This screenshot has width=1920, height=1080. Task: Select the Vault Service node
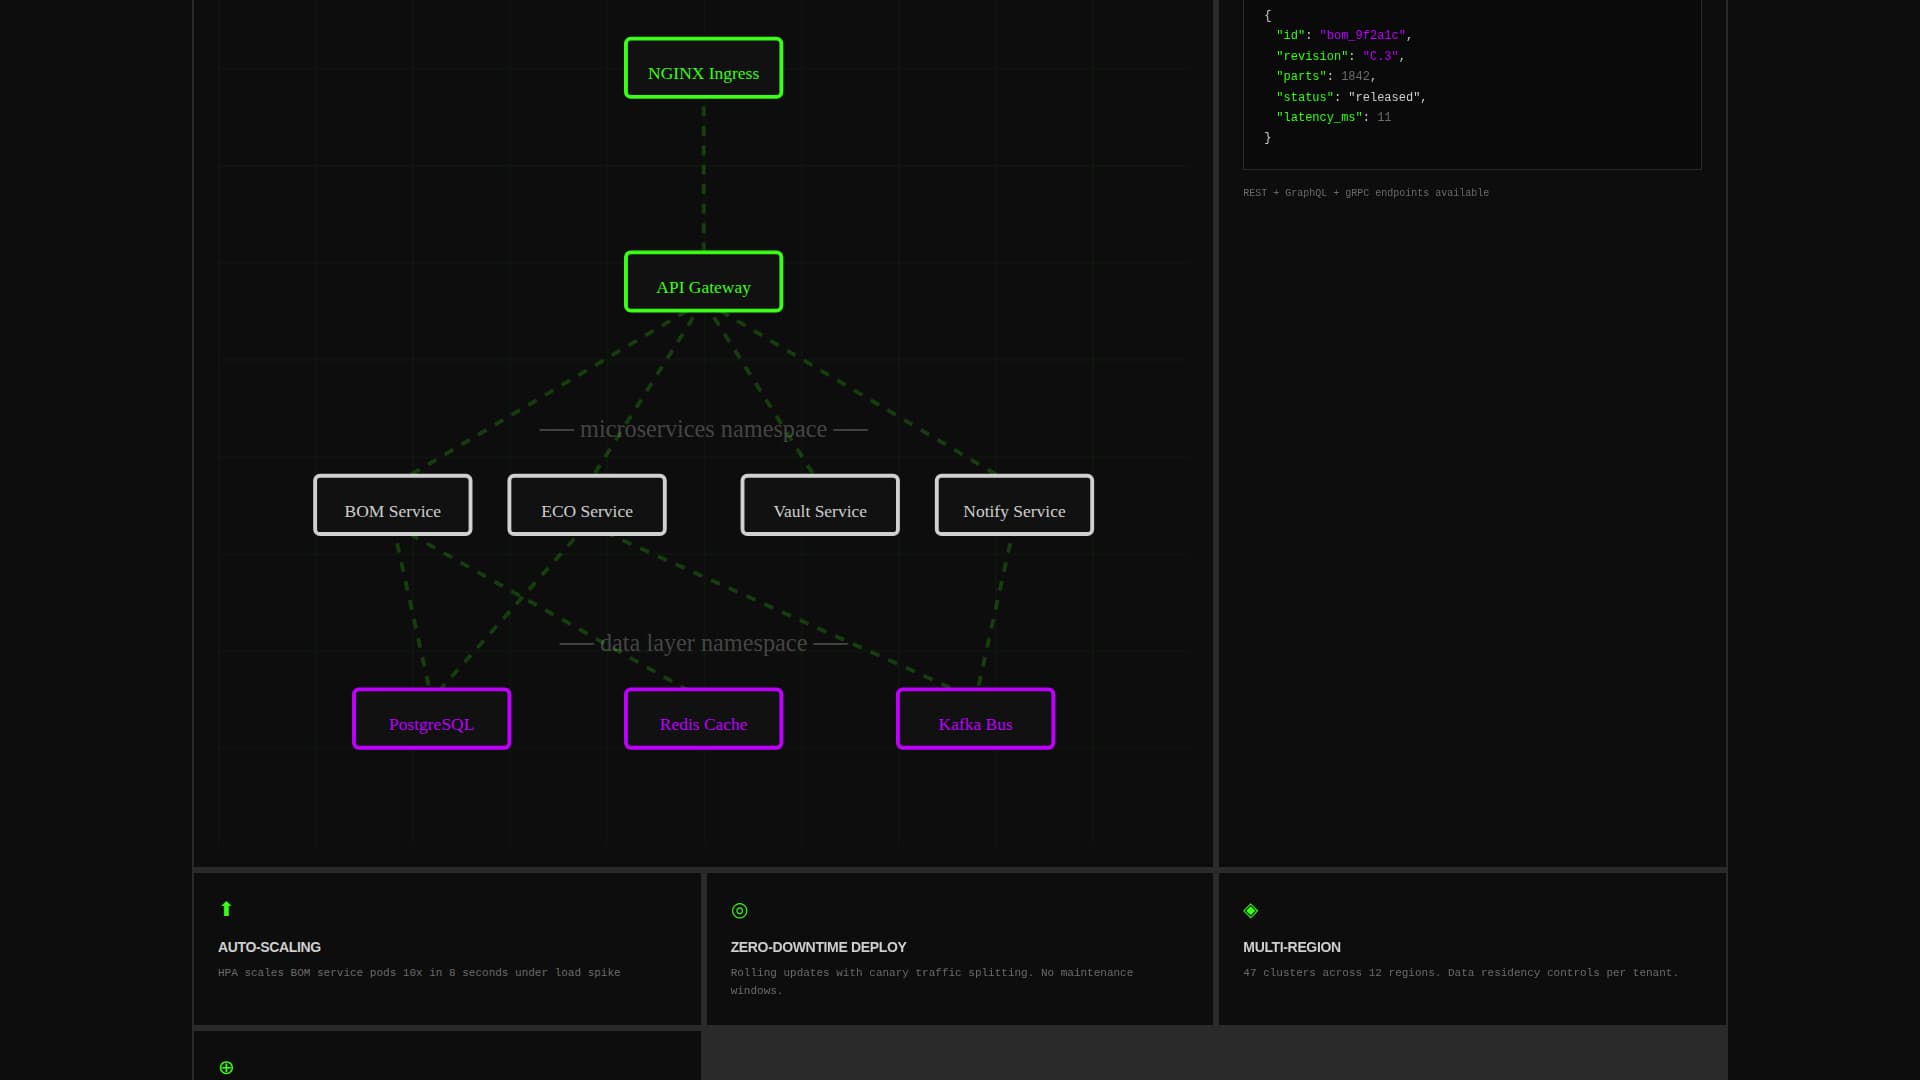click(819, 505)
